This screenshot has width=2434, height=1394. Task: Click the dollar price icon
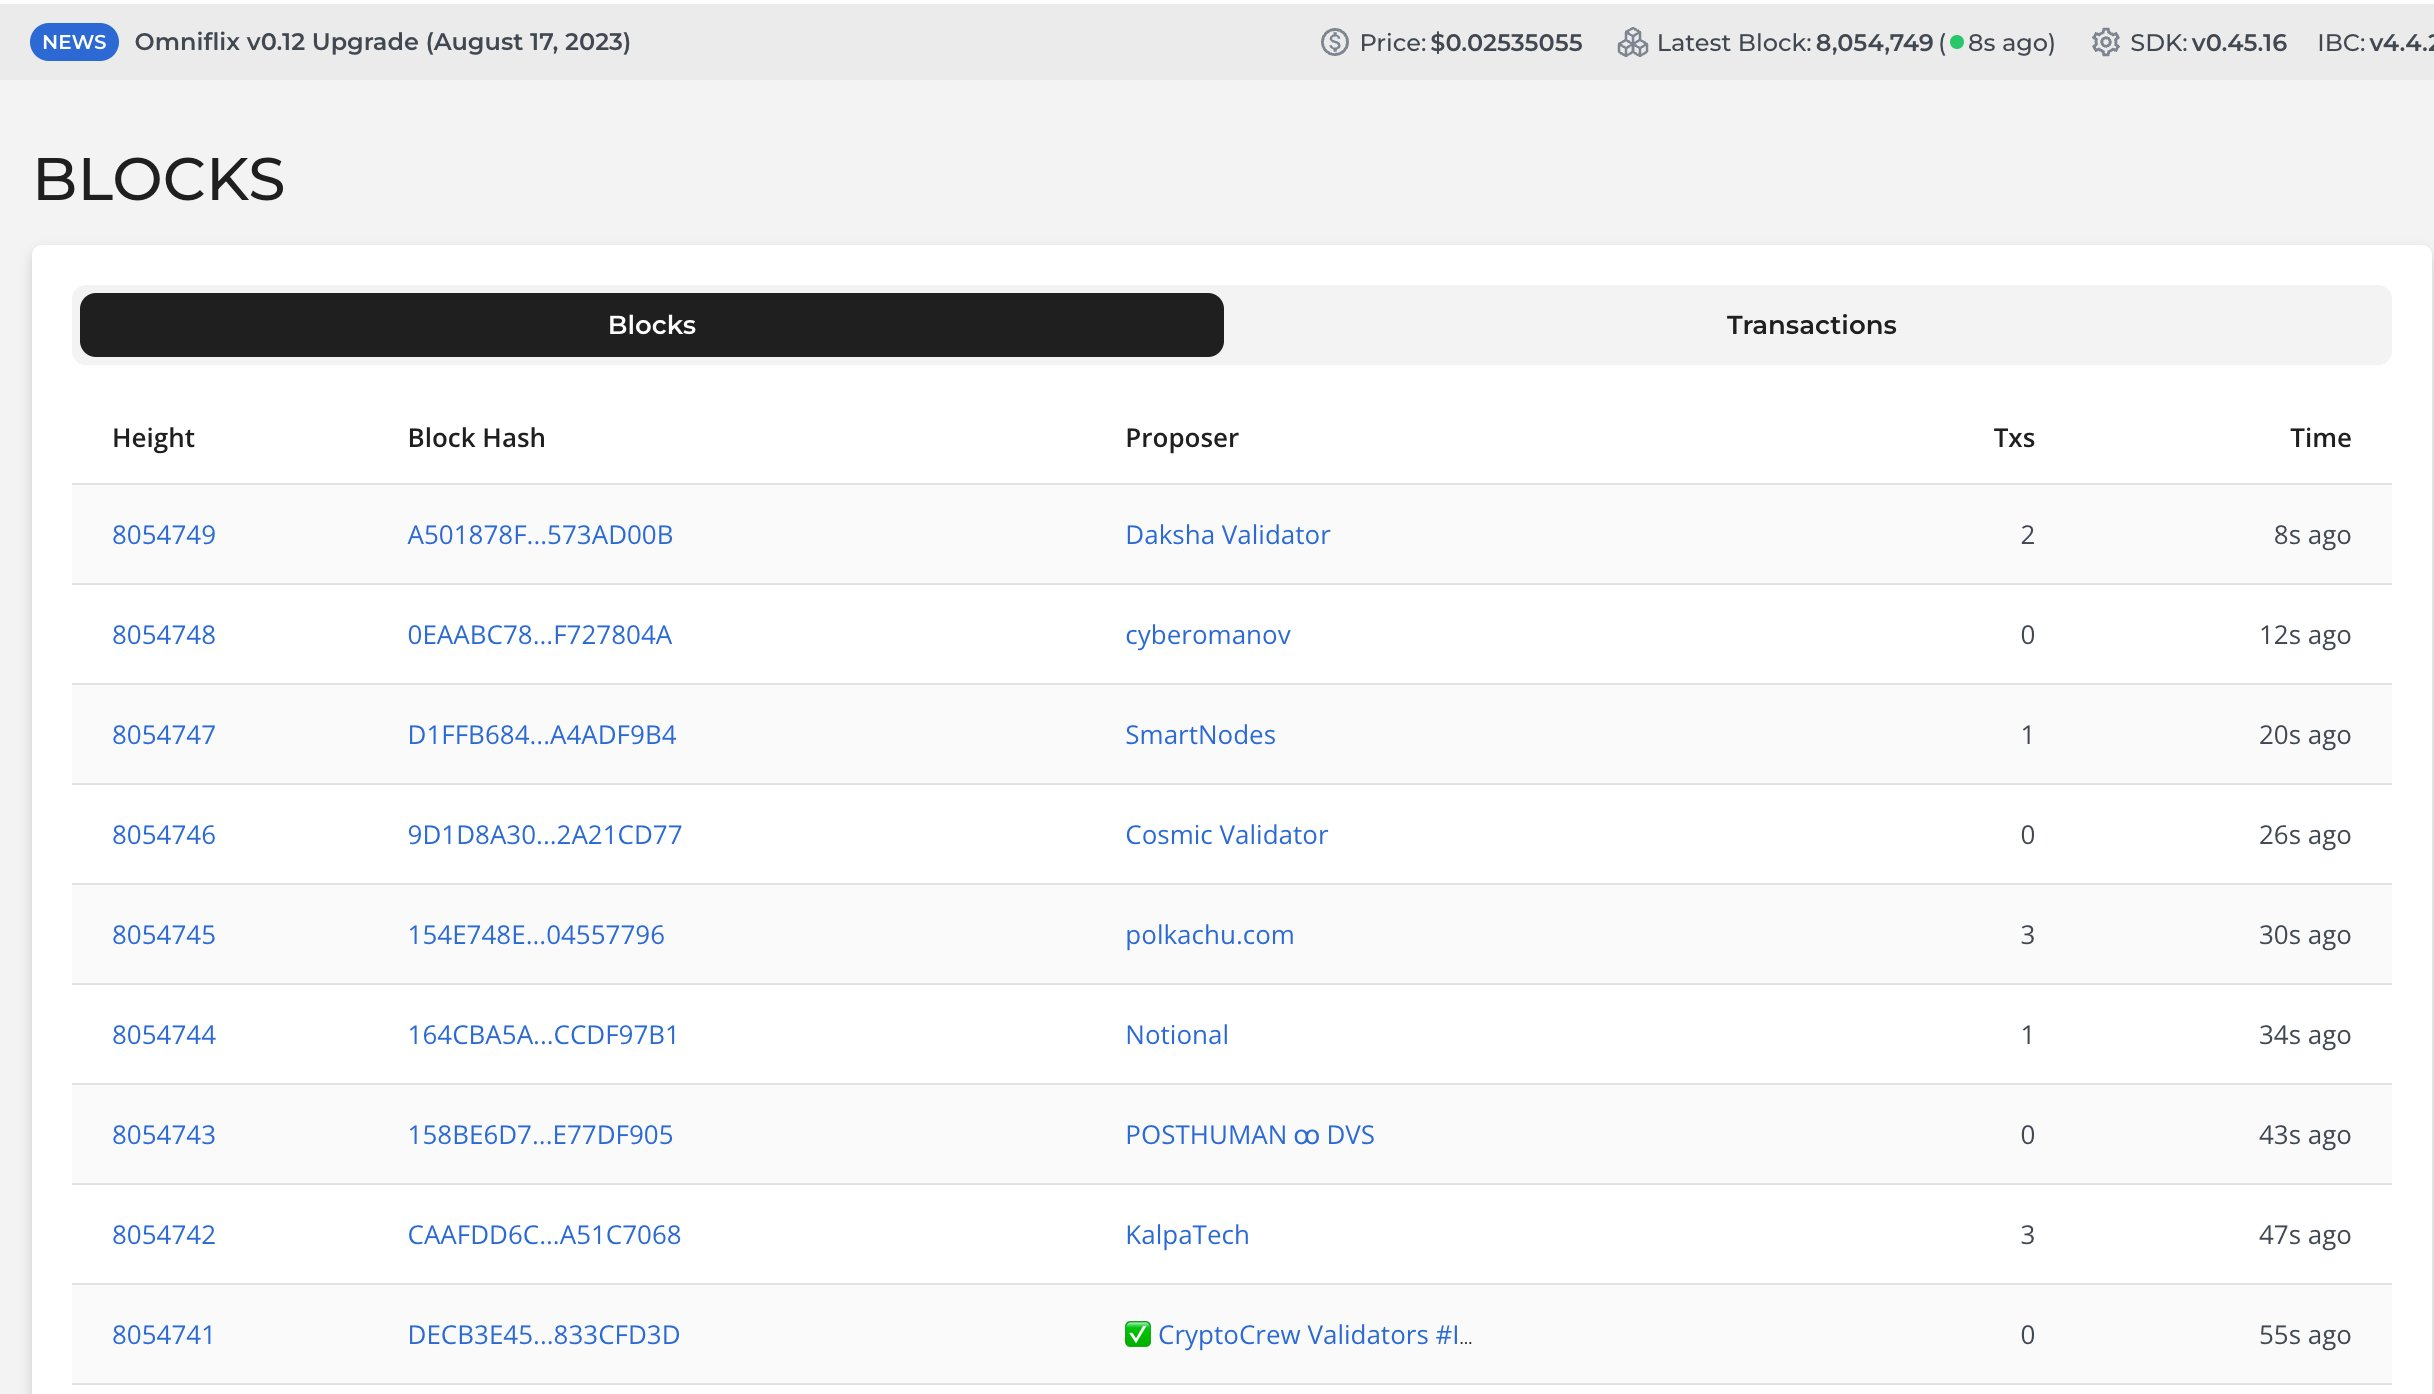point(1334,42)
